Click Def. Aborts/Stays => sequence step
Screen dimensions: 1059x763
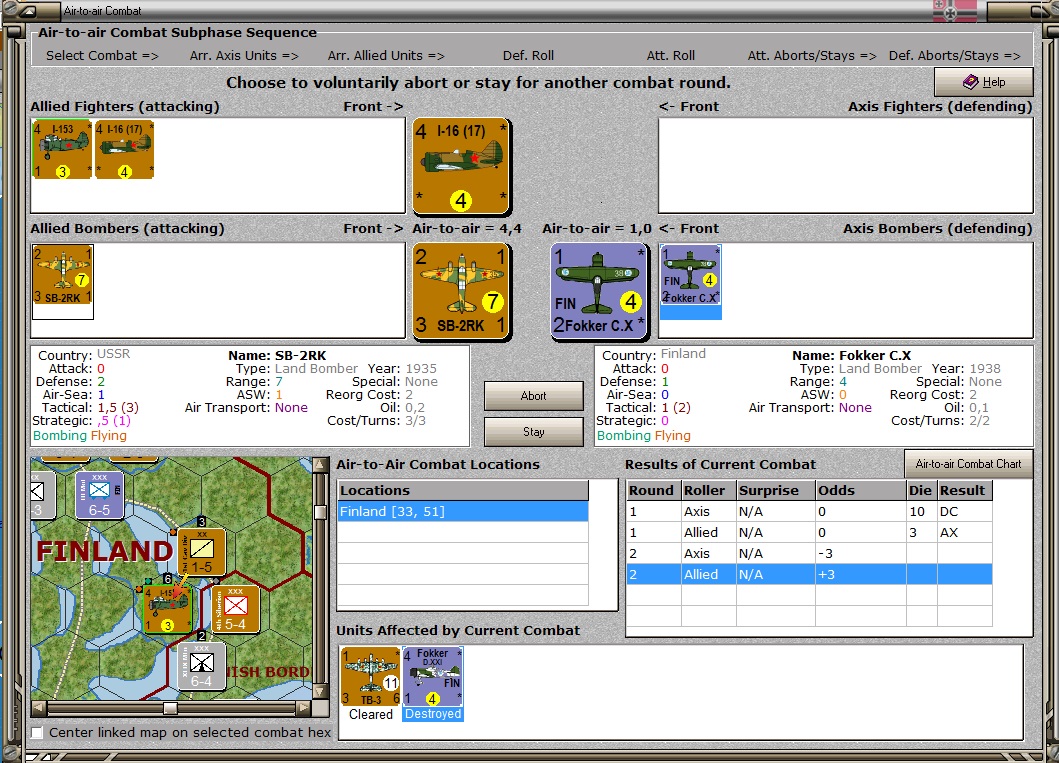[x=954, y=56]
